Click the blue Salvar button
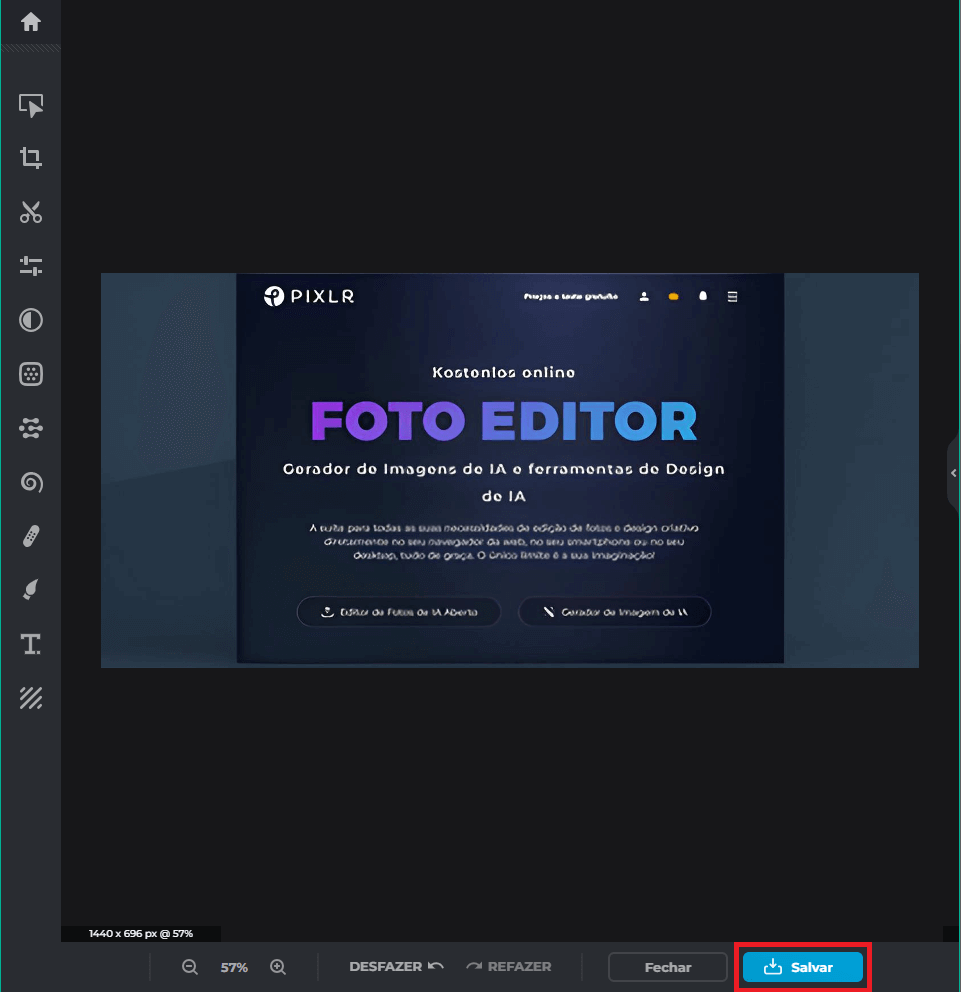 [802, 967]
